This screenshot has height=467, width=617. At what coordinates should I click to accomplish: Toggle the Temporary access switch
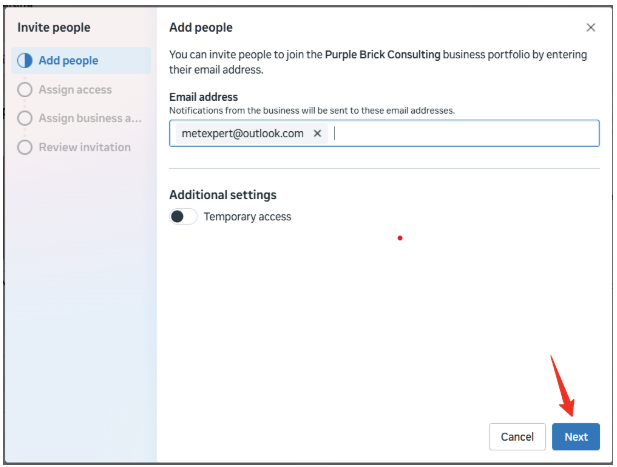183,216
